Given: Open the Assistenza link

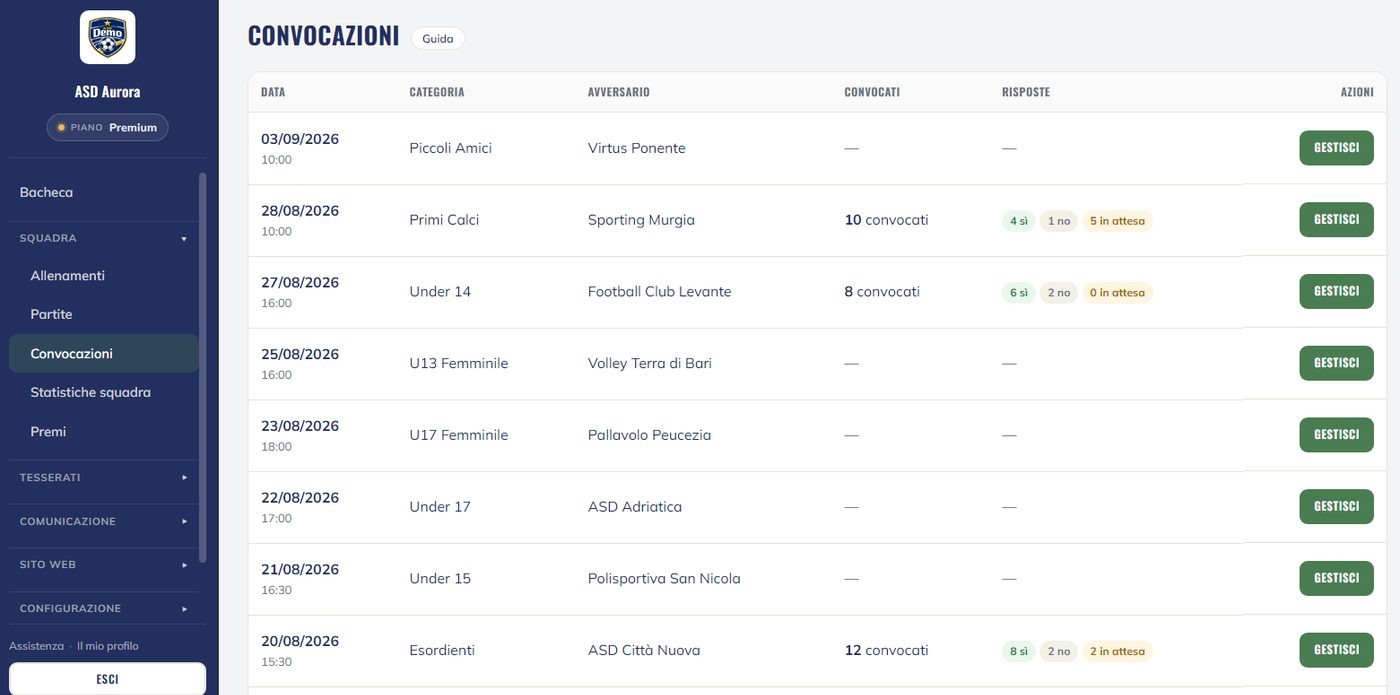Looking at the screenshot, I should (x=36, y=646).
